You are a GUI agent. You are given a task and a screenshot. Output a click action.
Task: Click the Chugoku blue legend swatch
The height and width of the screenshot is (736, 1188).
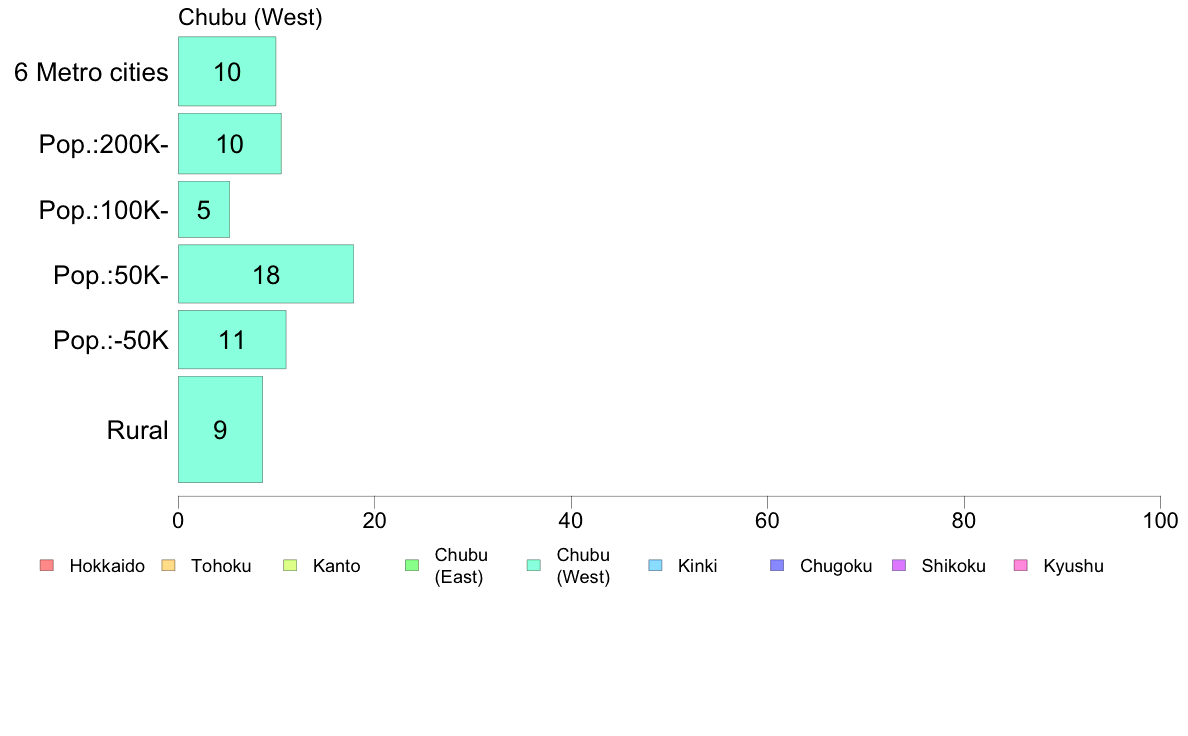(x=777, y=566)
